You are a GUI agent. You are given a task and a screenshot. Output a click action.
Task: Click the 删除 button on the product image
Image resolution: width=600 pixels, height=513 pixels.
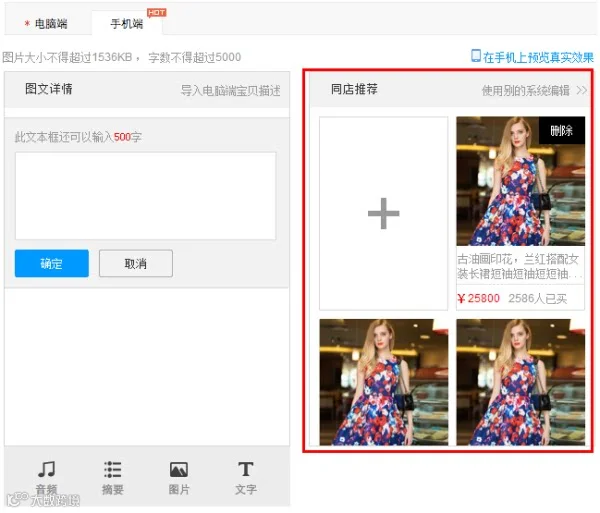pyautogui.click(x=562, y=130)
